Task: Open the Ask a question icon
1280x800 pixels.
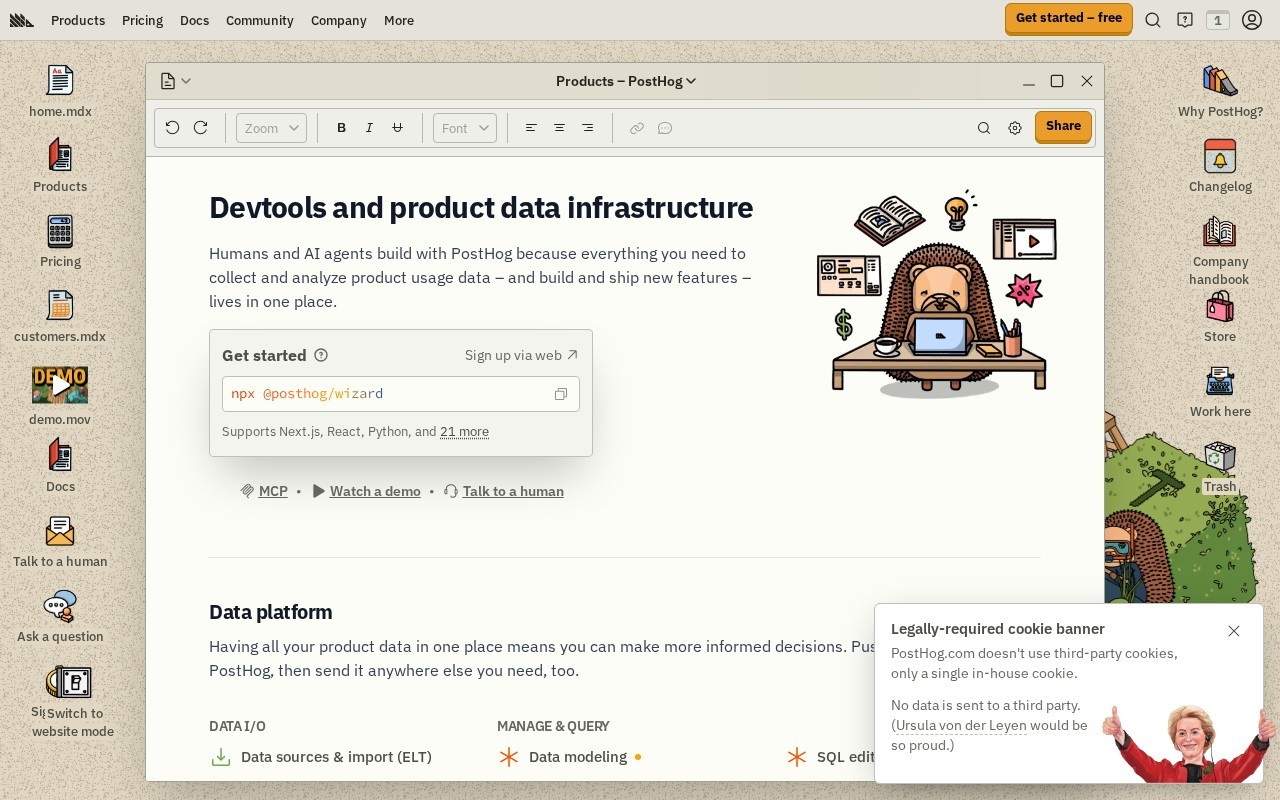Action: click(60, 616)
